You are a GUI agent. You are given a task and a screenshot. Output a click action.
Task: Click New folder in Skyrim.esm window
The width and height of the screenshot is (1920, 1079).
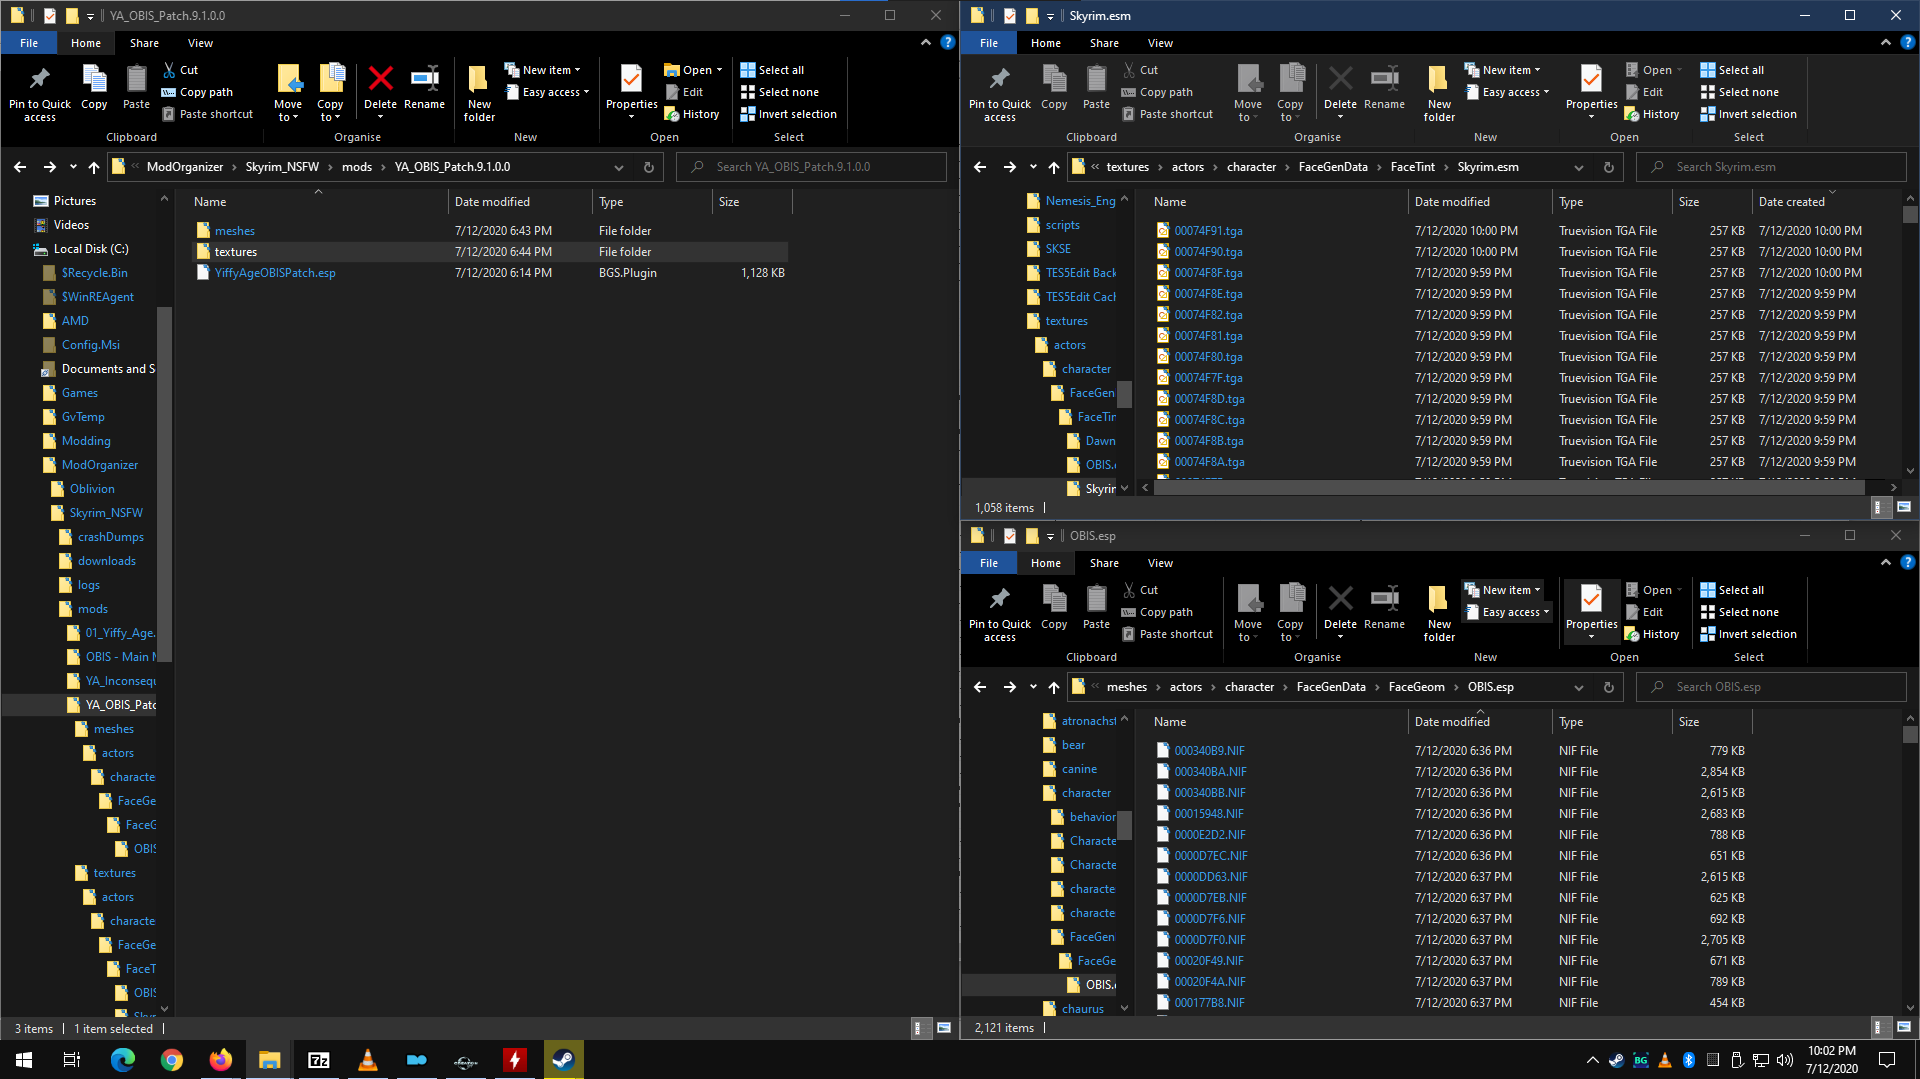click(x=1439, y=92)
